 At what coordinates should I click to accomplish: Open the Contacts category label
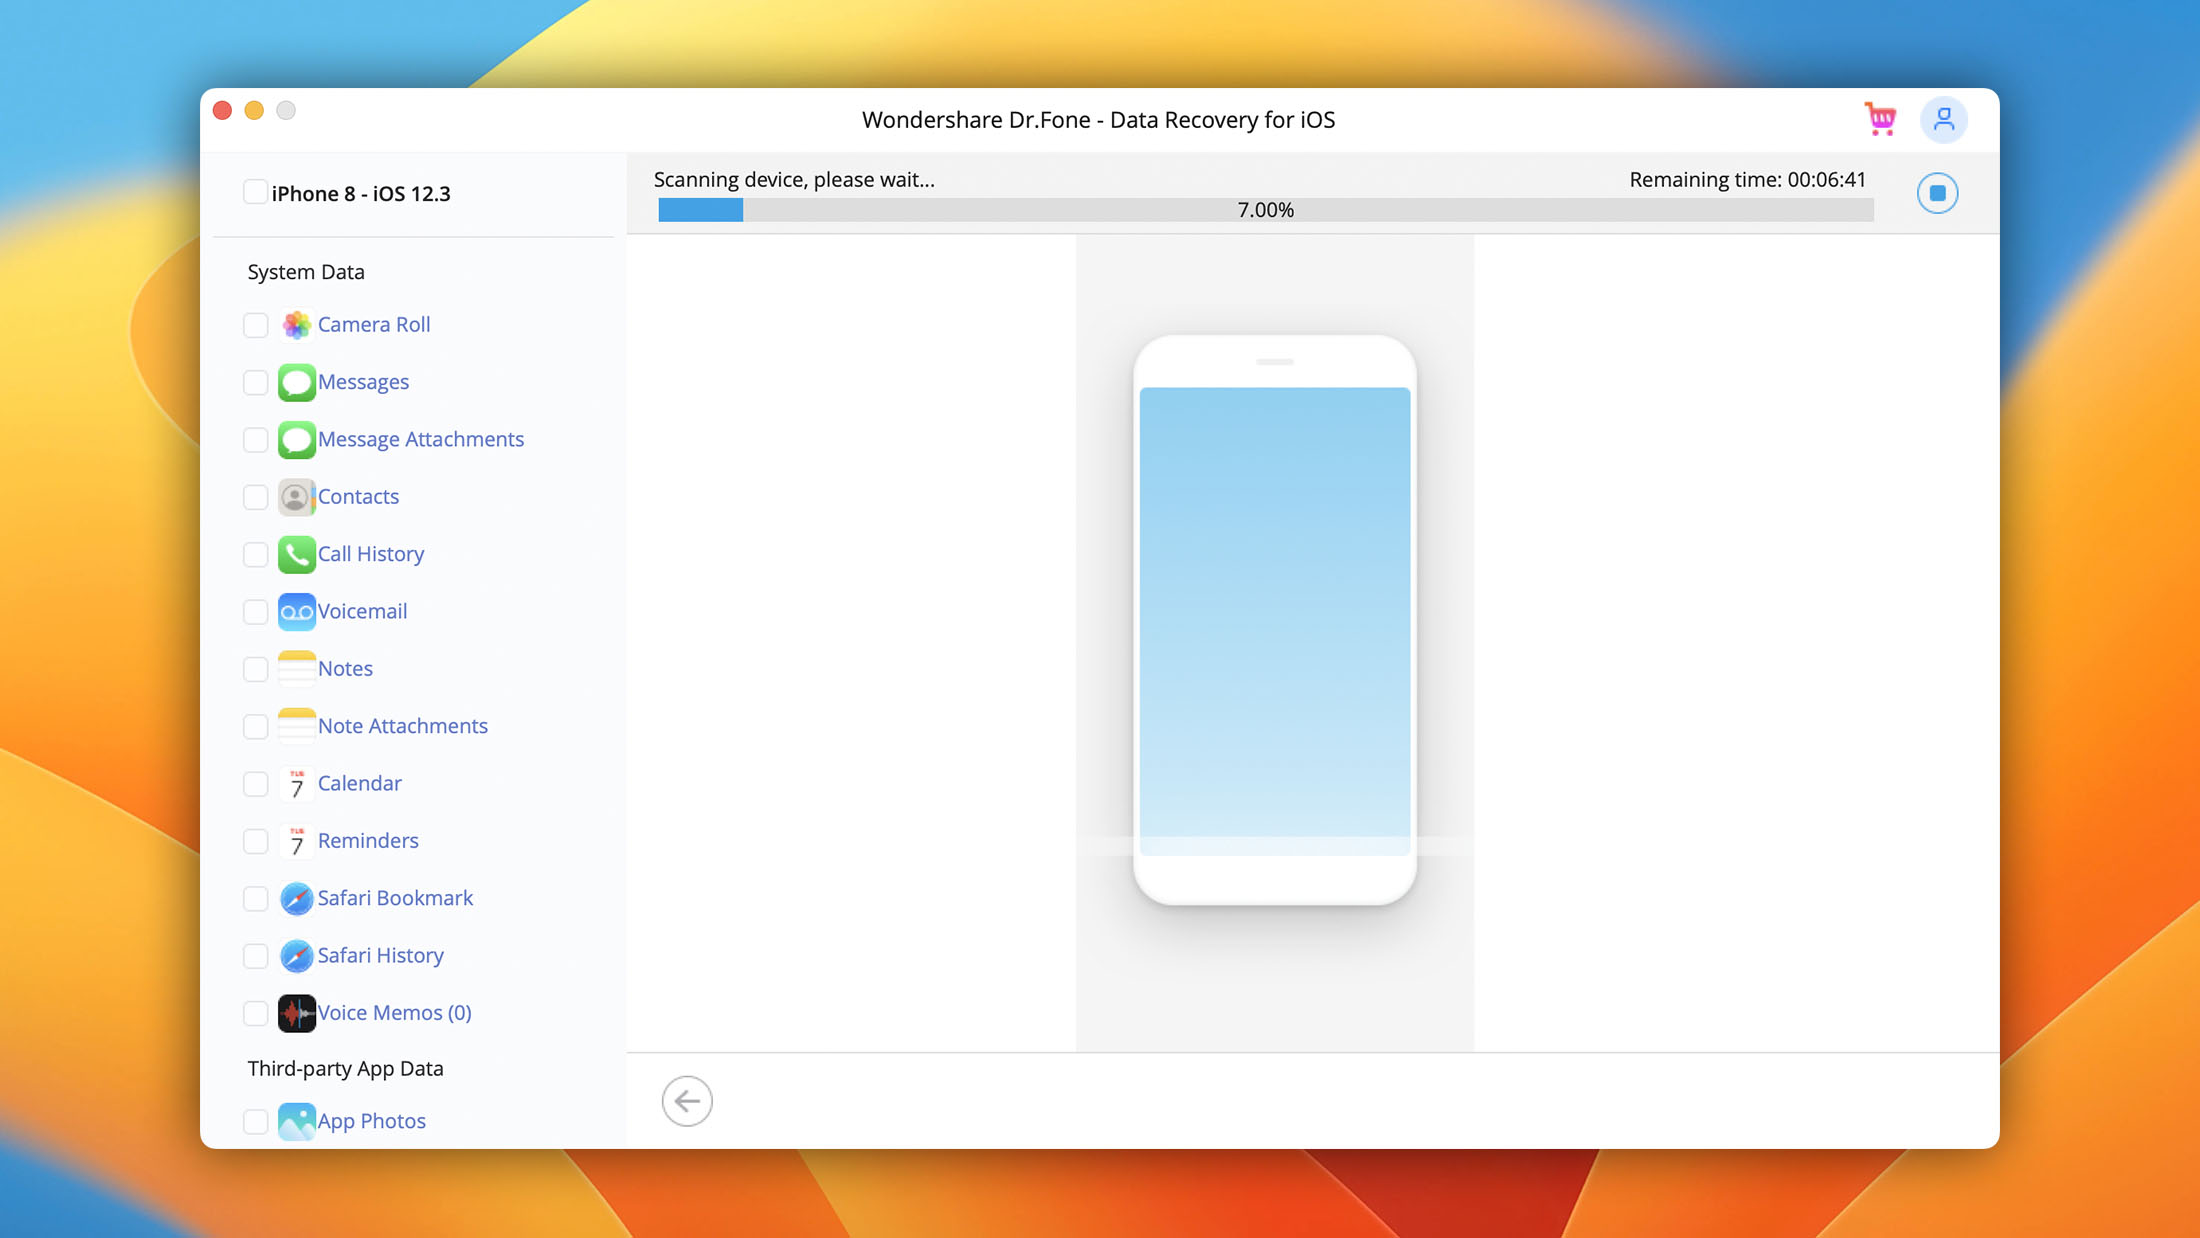click(x=358, y=497)
